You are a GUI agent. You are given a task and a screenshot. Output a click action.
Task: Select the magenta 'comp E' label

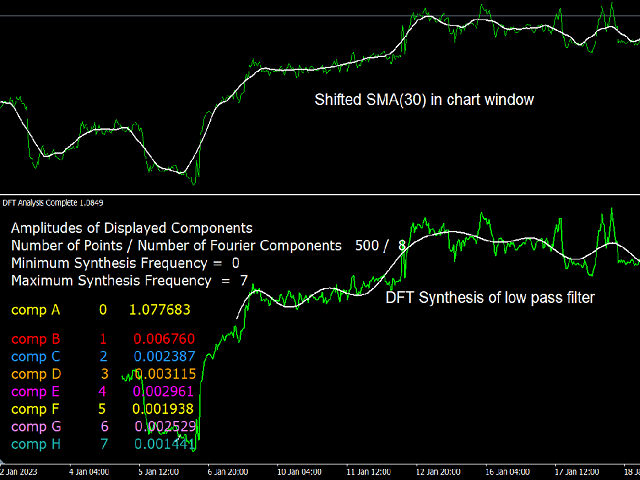36,392
